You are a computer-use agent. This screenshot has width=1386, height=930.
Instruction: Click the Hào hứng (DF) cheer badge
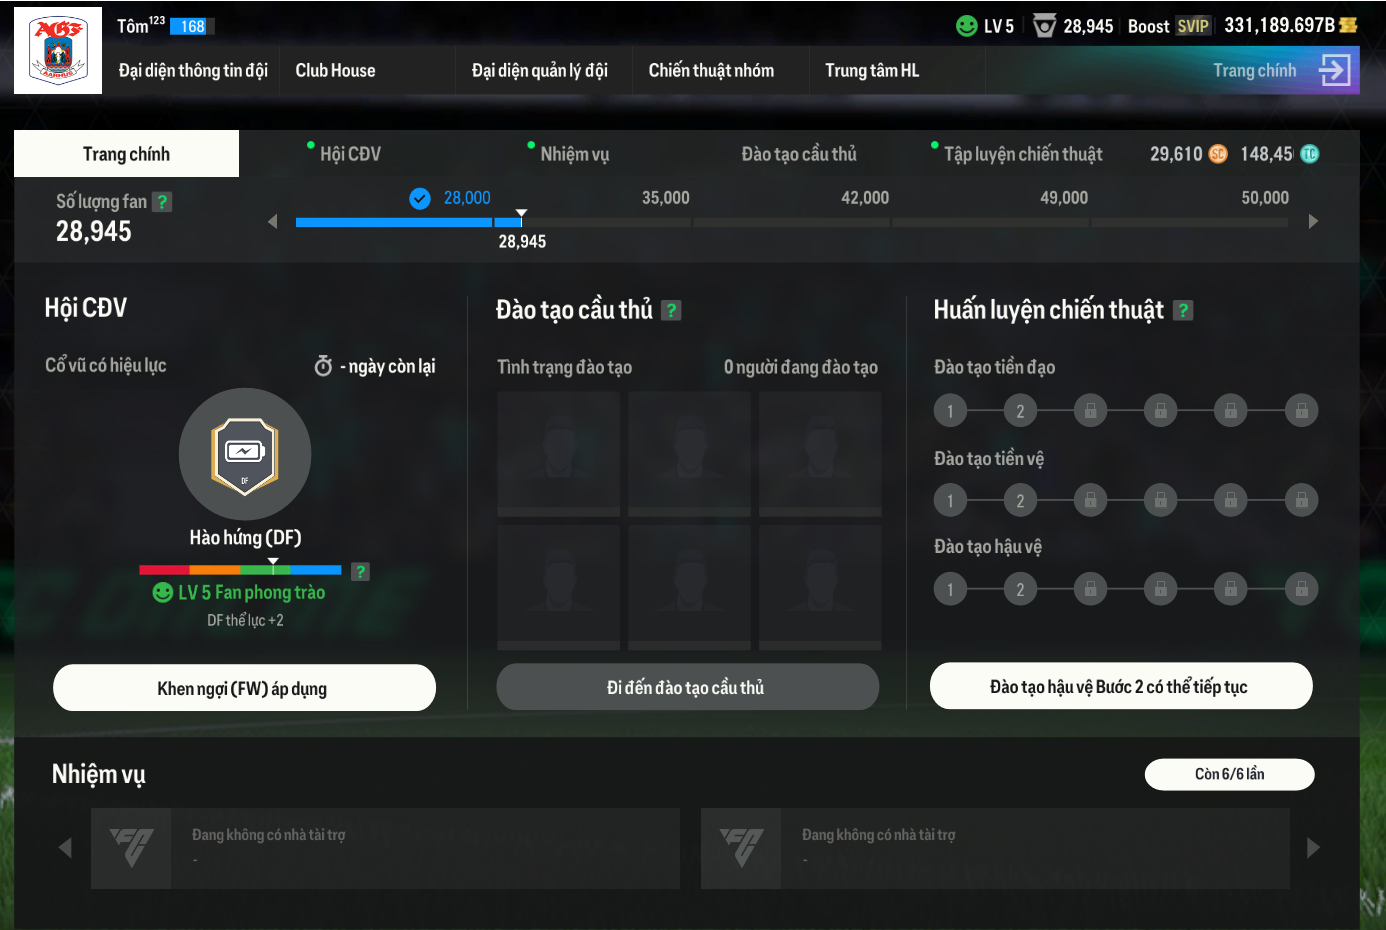(x=245, y=454)
